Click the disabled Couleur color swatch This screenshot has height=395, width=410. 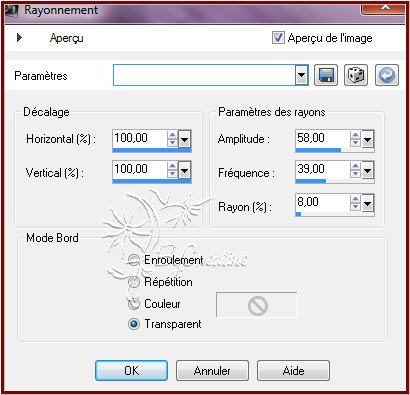pos(257,305)
